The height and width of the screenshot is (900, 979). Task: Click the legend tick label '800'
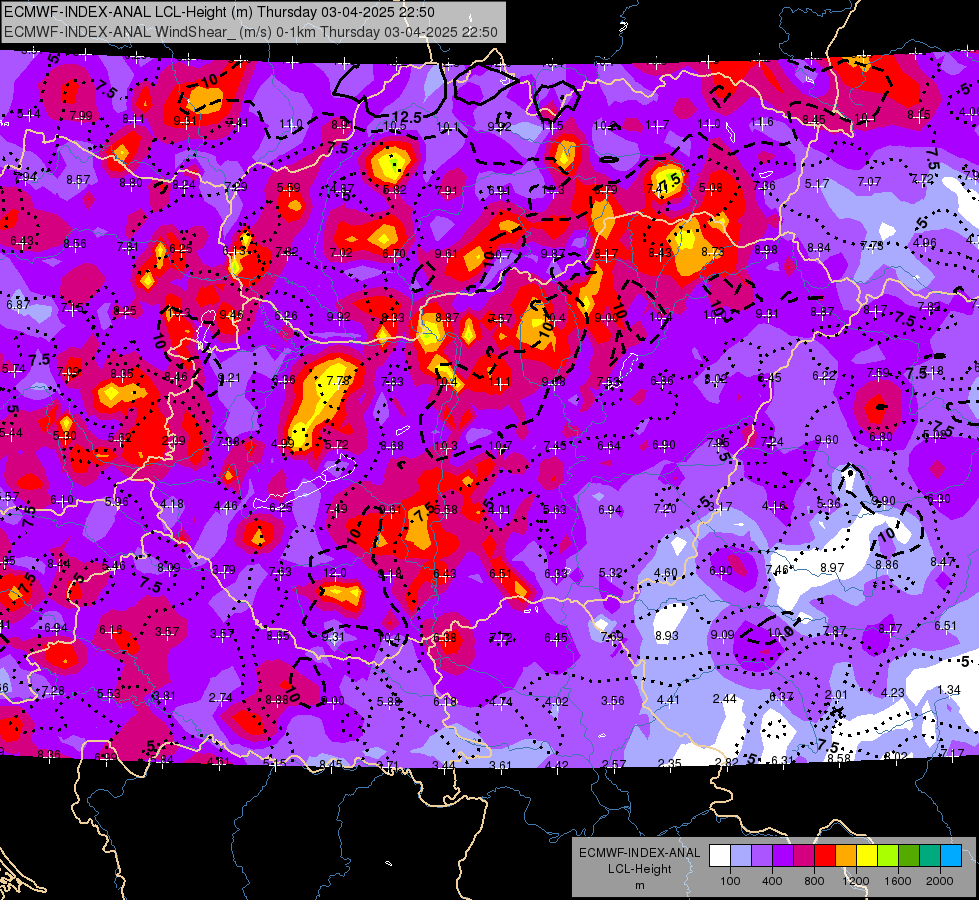[814, 881]
